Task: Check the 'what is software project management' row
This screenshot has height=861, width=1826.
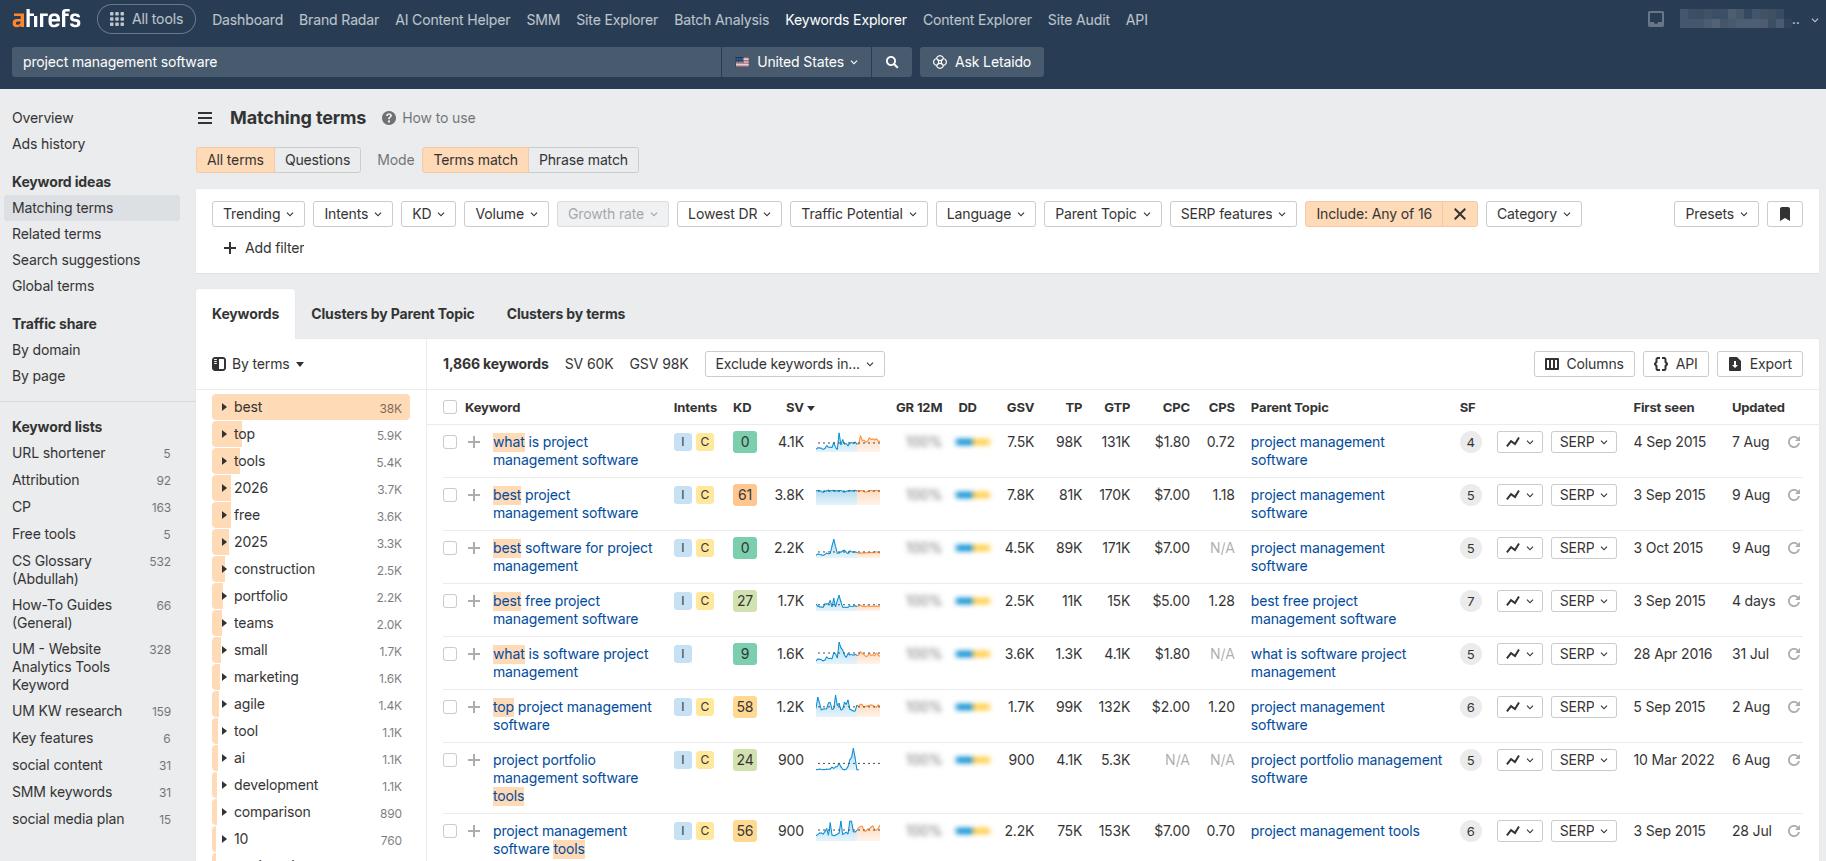Action: pyautogui.click(x=450, y=654)
